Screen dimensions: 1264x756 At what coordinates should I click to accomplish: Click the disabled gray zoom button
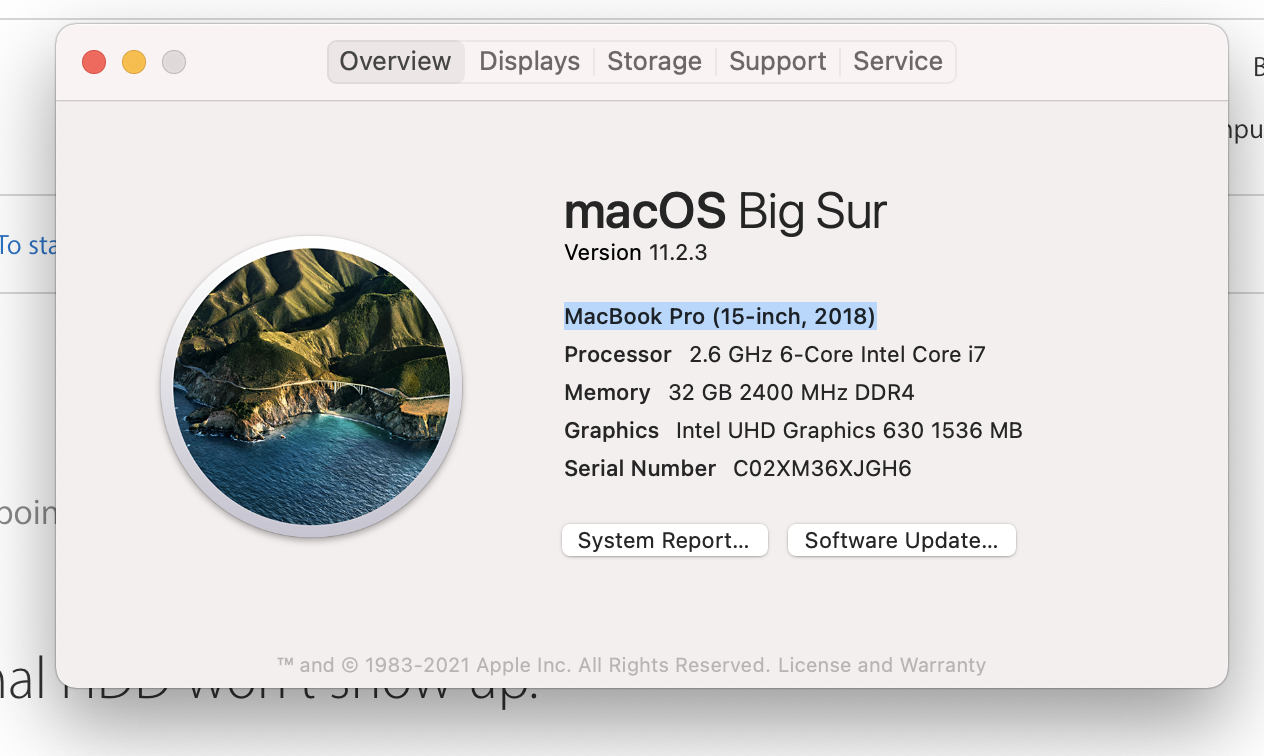(x=174, y=62)
